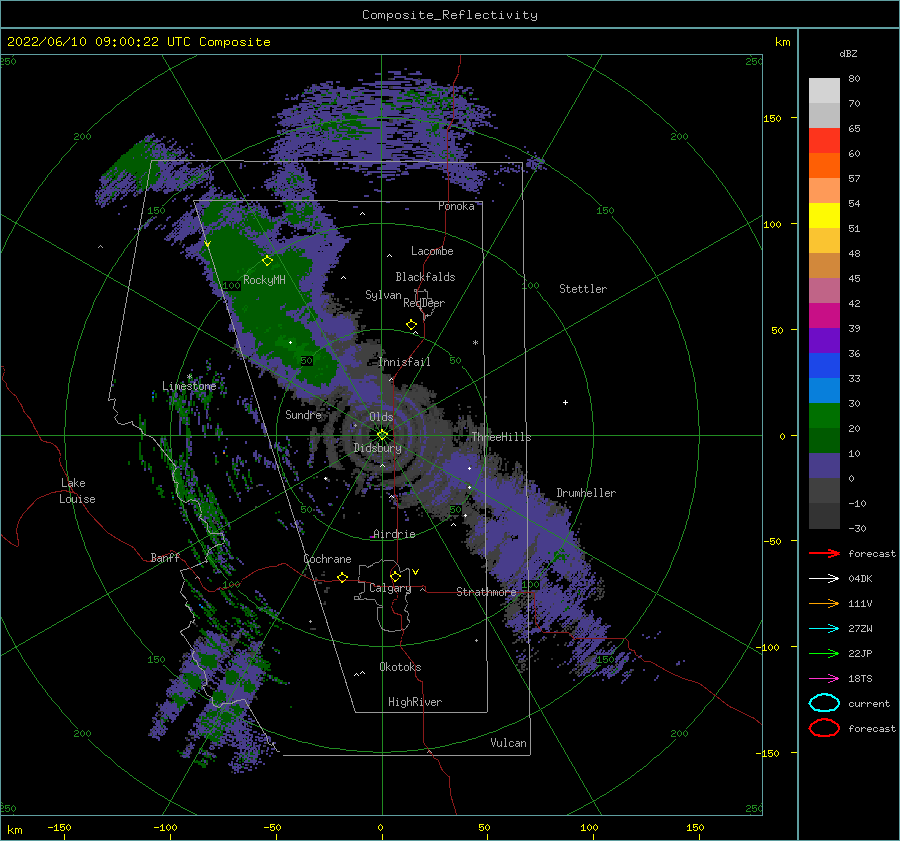This screenshot has height=841, width=900.
Task: Click the red swatch in dBZ scale
Action: tap(824, 141)
